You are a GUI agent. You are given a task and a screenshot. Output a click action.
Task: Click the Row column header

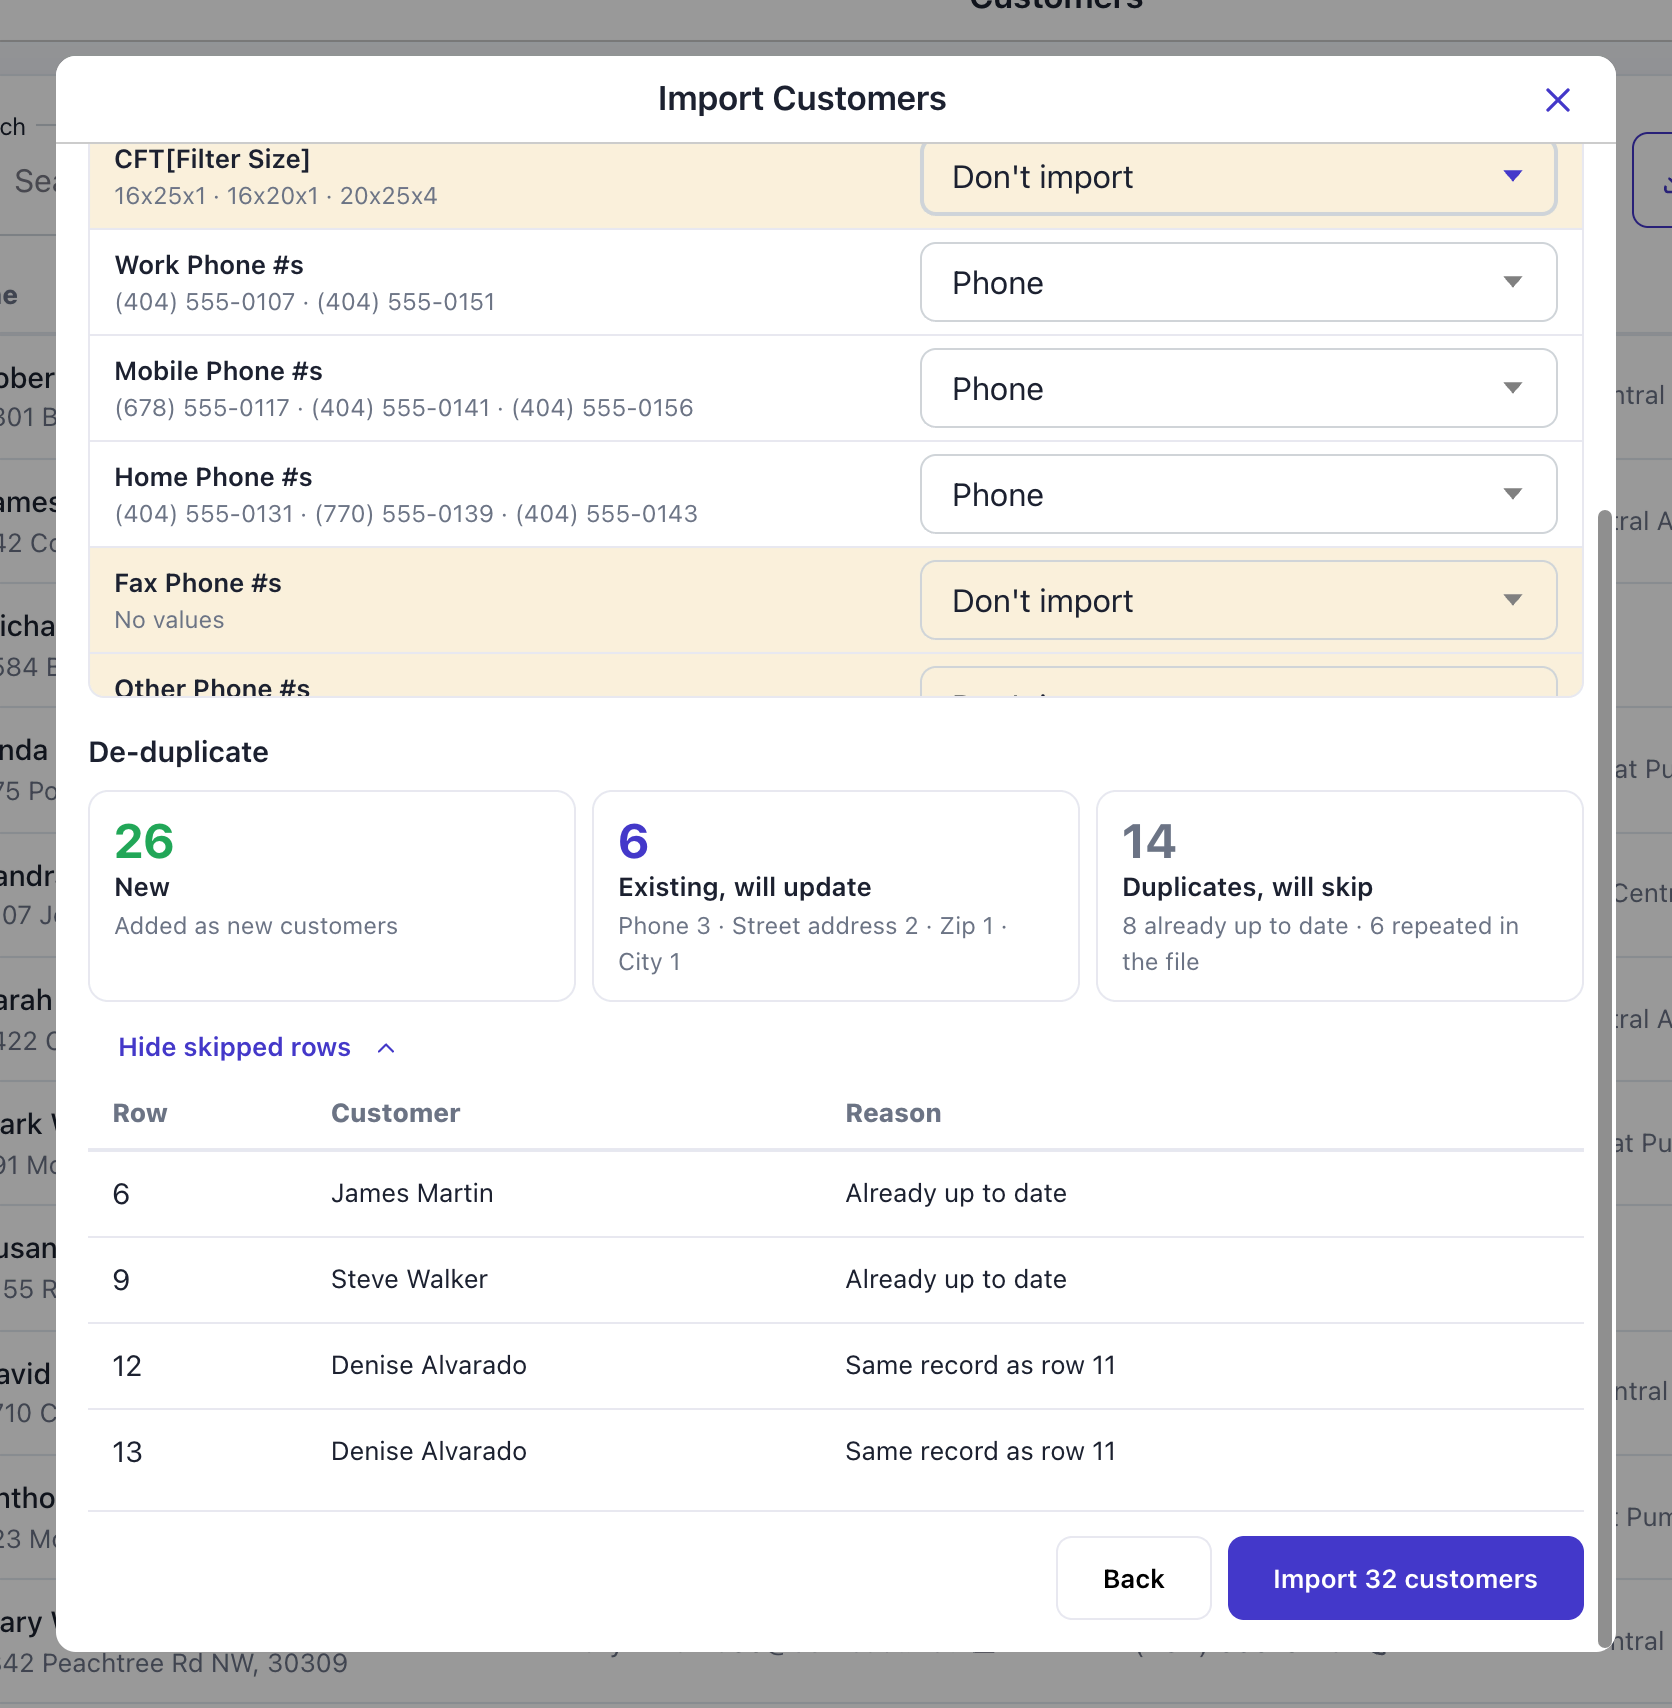point(140,1113)
